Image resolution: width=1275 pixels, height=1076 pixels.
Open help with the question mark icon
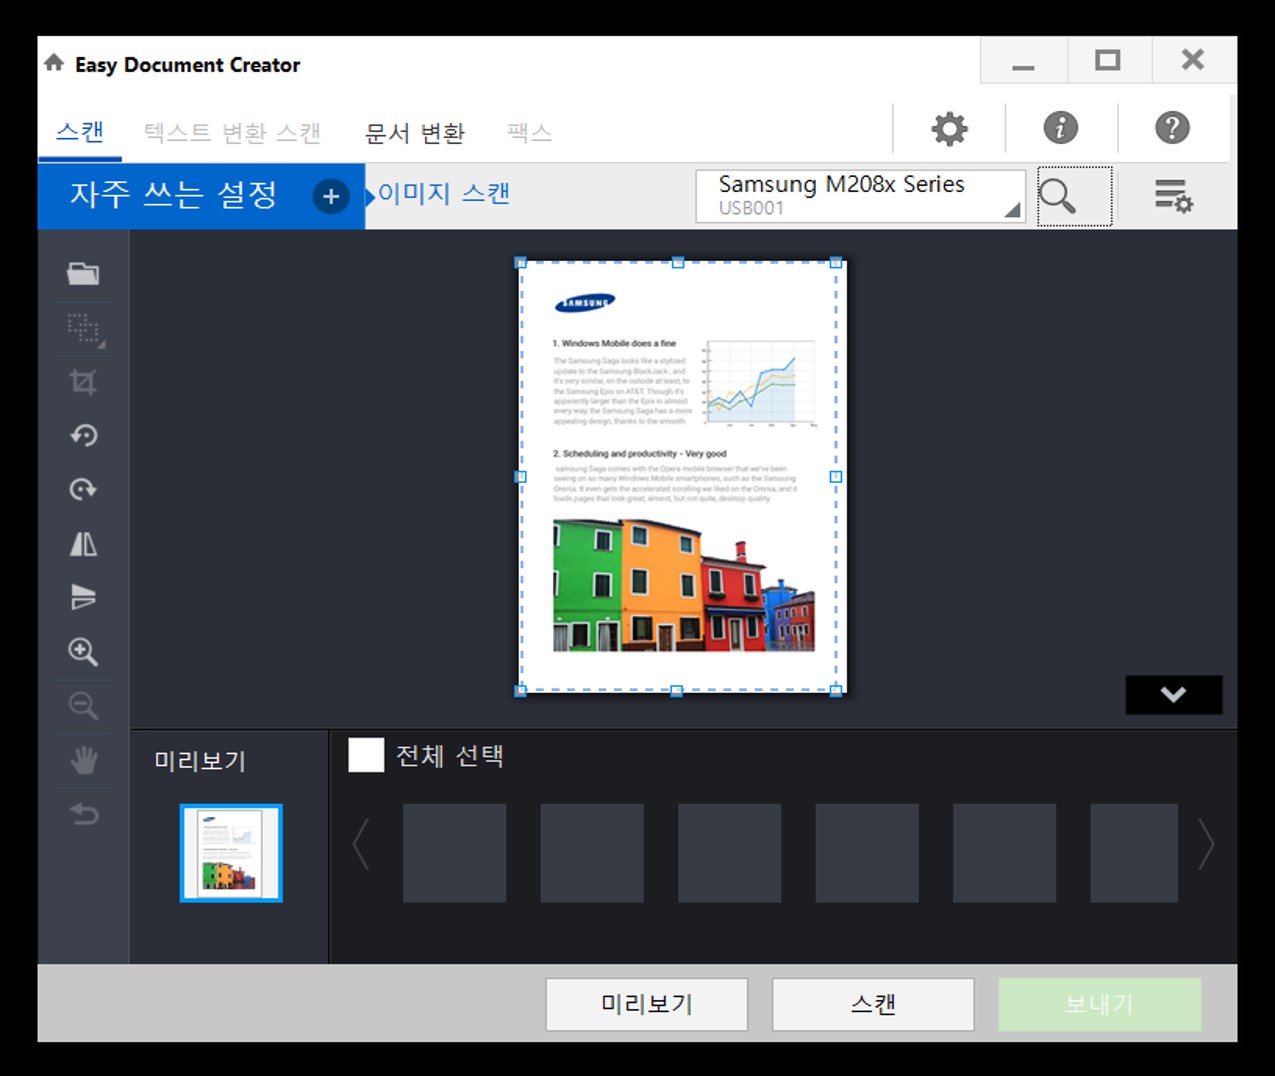1172,128
